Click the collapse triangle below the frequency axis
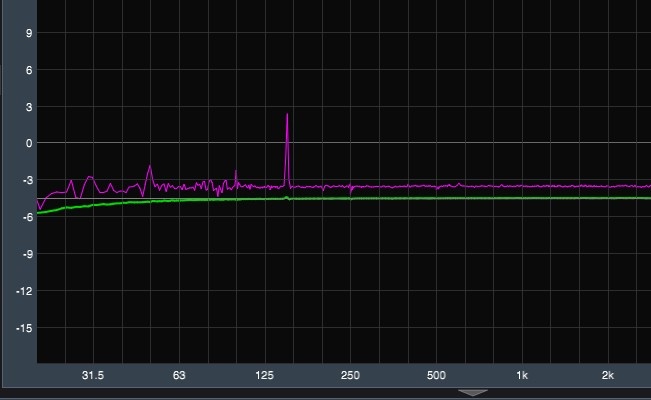Image resolution: width=651 pixels, height=400 pixels. click(x=473, y=393)
